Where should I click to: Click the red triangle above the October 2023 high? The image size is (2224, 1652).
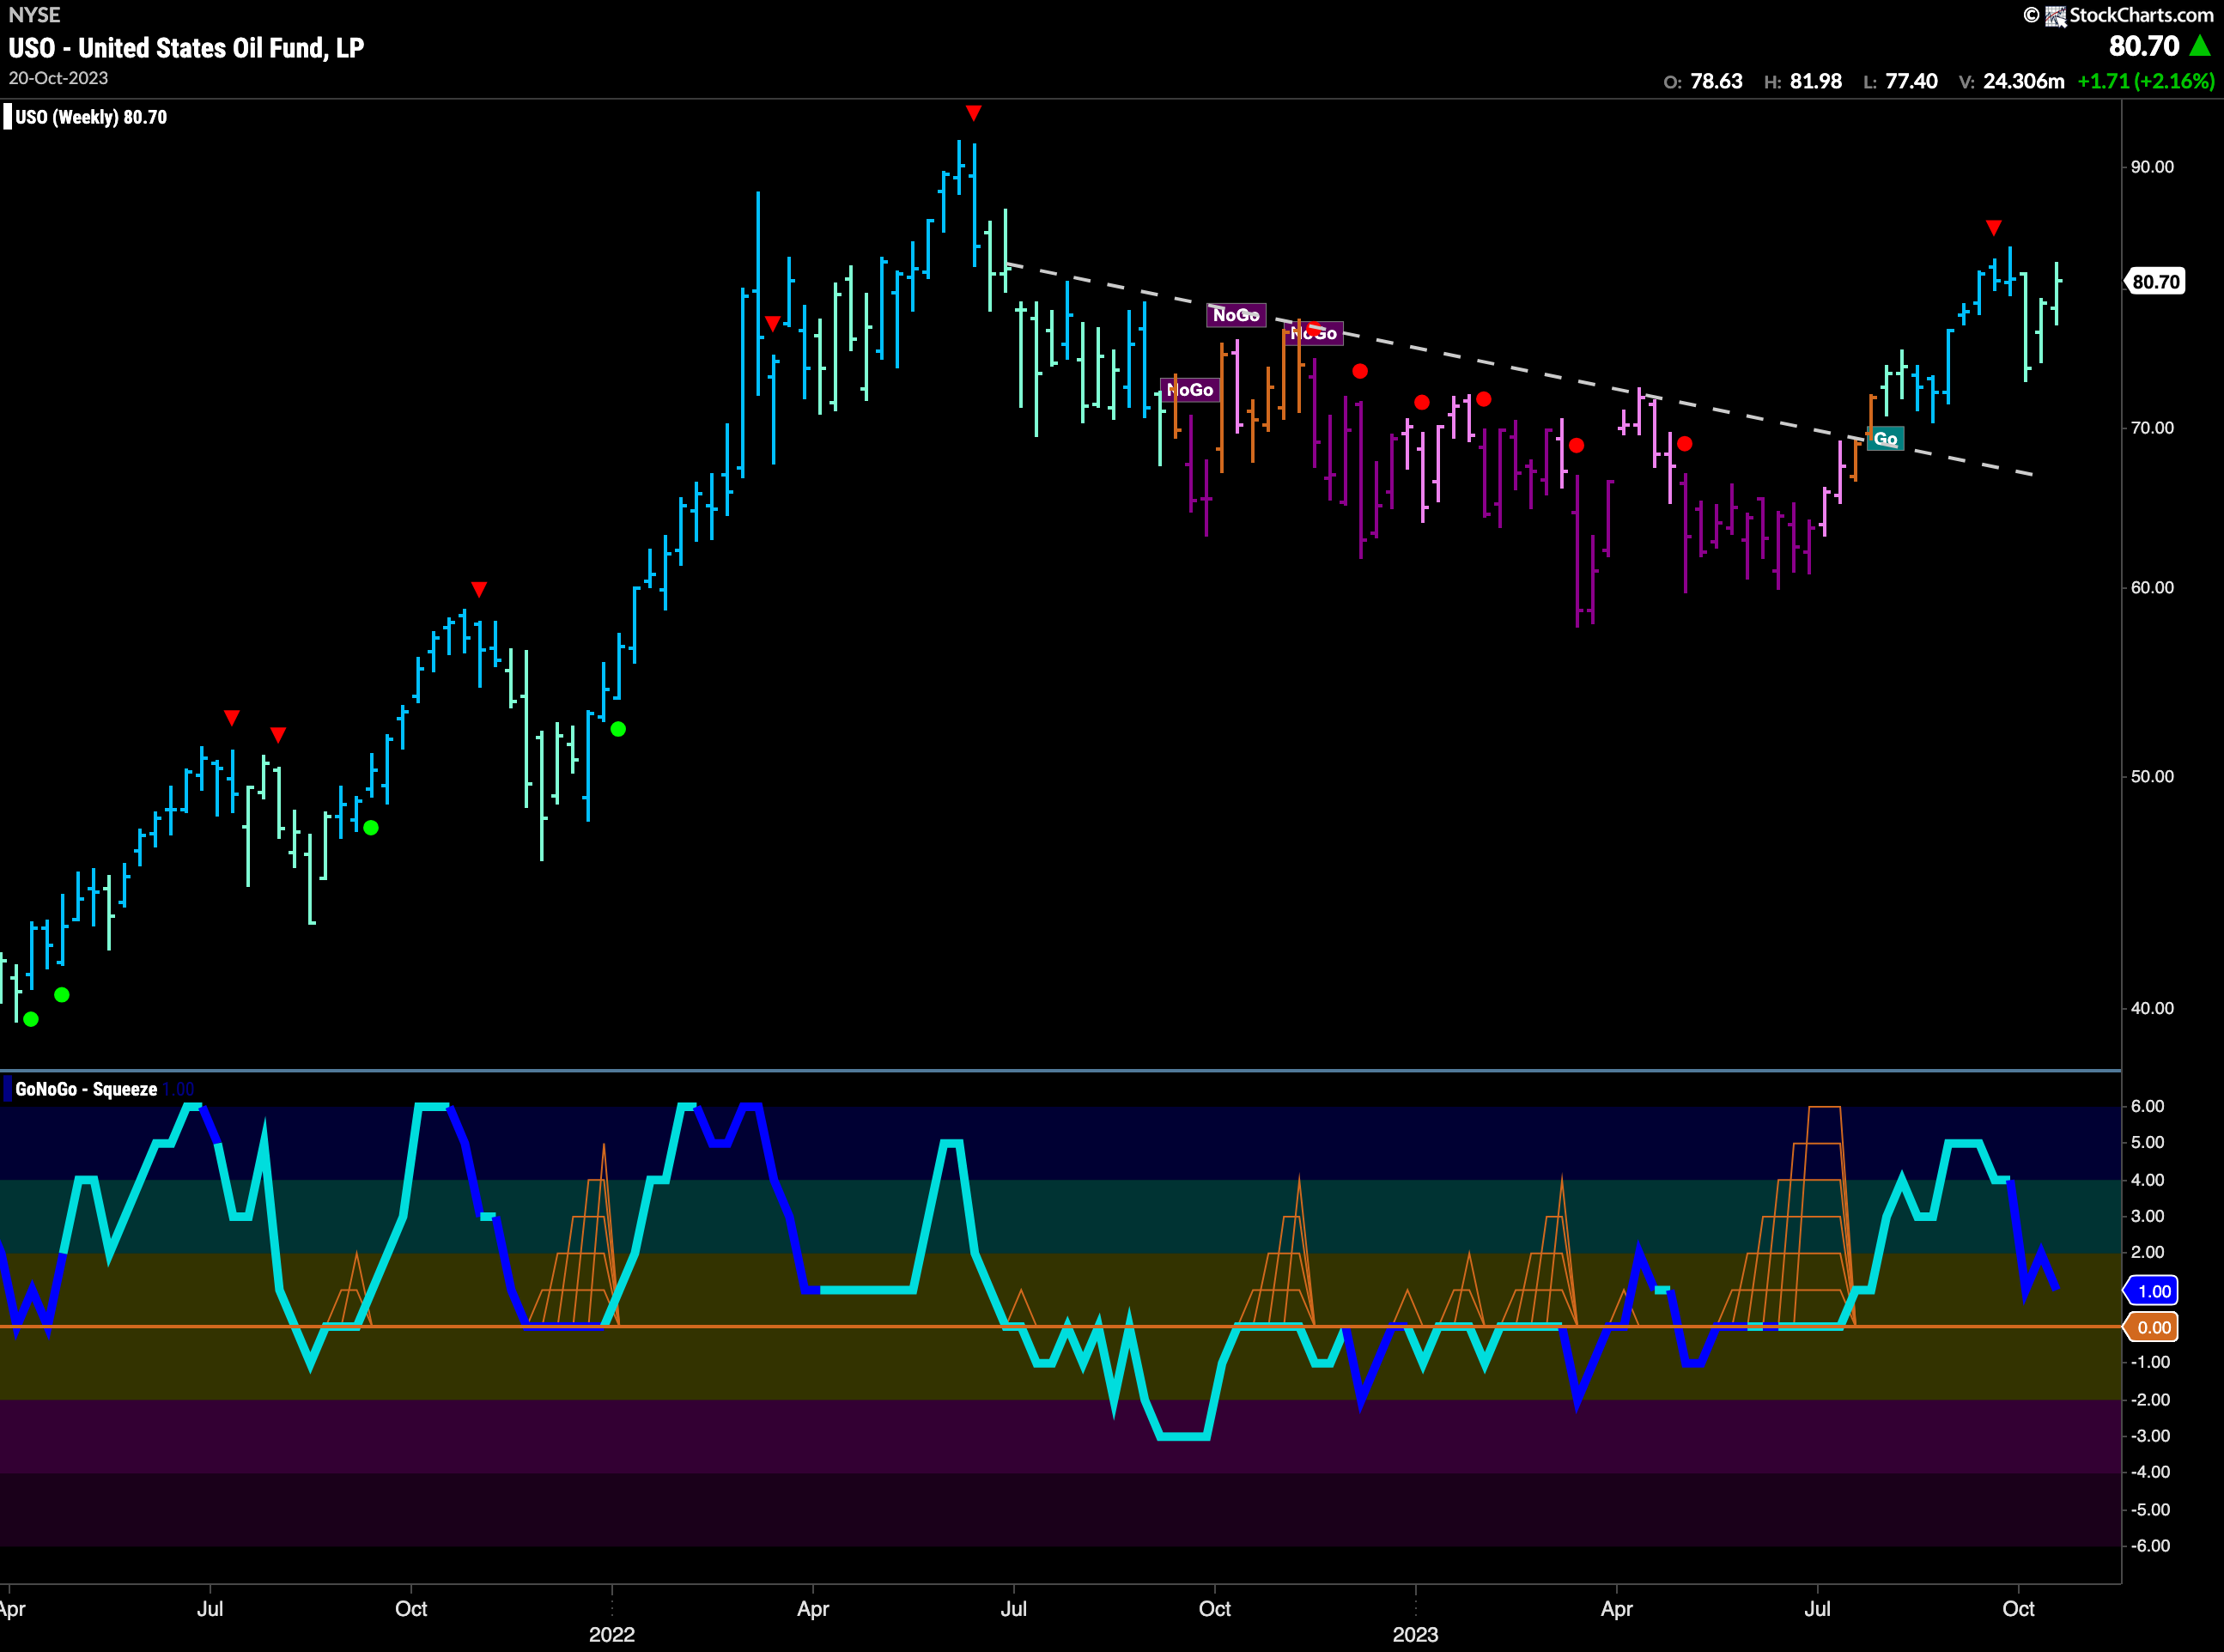click(x=1993, y=228)
